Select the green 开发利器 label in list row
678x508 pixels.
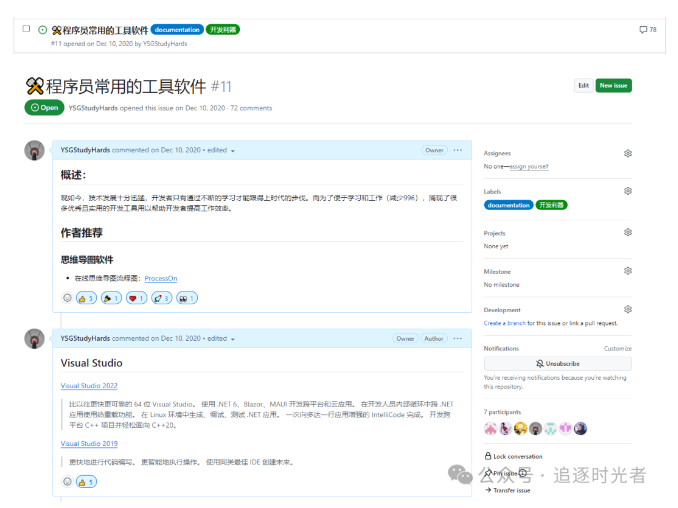pyautogui.click(x=223, y=30)
